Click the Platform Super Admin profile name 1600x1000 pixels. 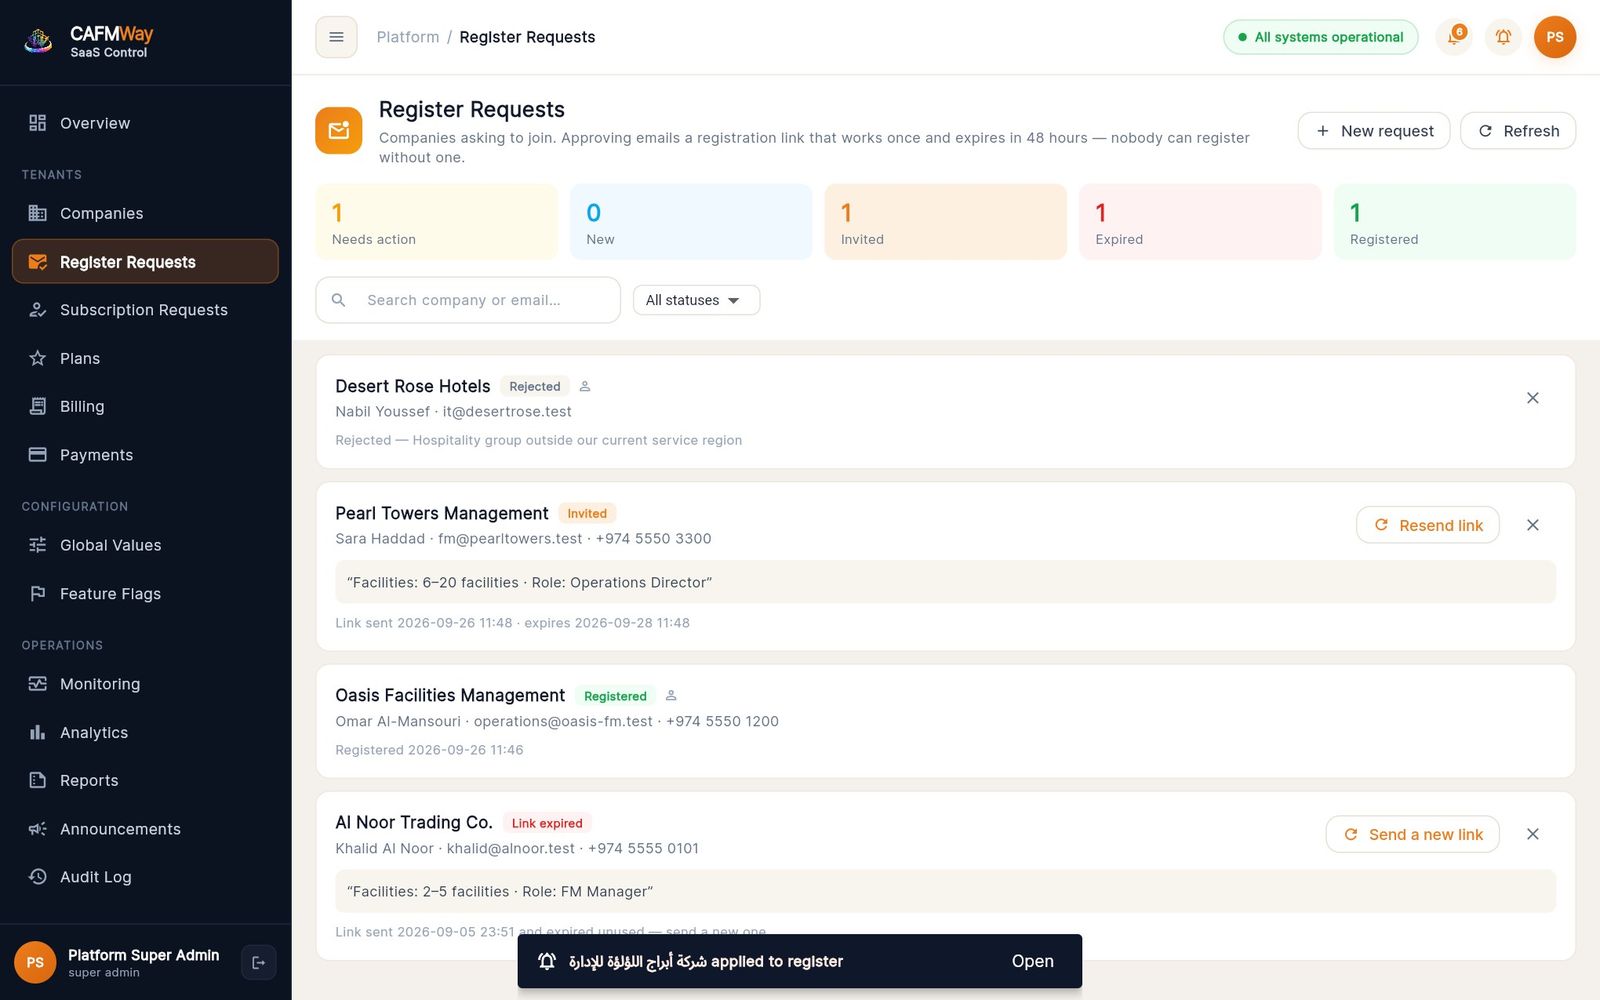[144, 955]
